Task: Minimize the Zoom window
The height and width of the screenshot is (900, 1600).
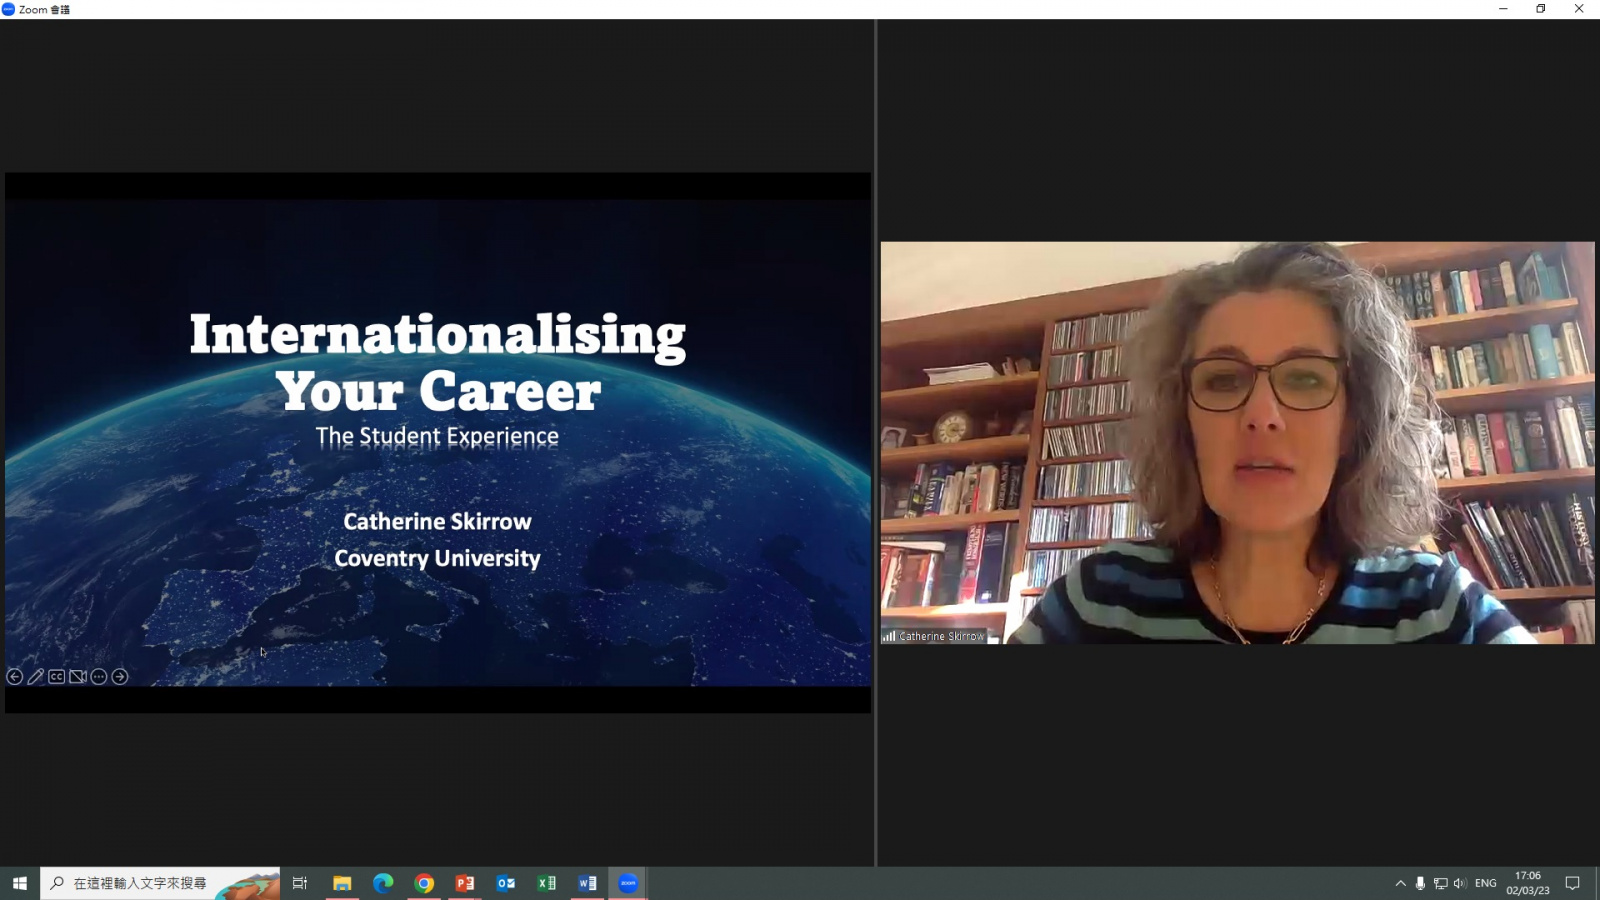Action: (1503, 9)
